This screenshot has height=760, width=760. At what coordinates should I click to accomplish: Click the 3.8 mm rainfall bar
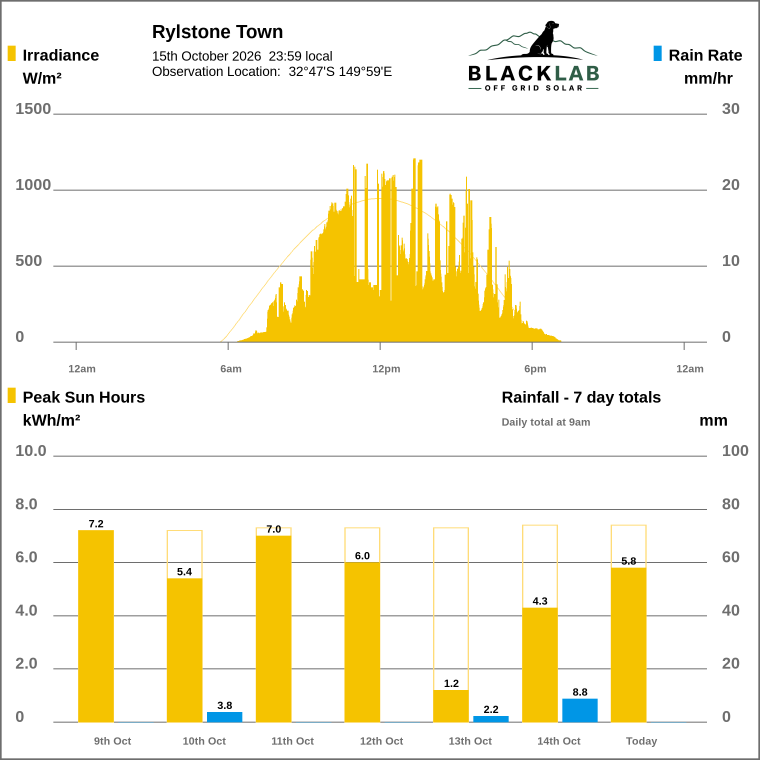[x=224, y=717]
